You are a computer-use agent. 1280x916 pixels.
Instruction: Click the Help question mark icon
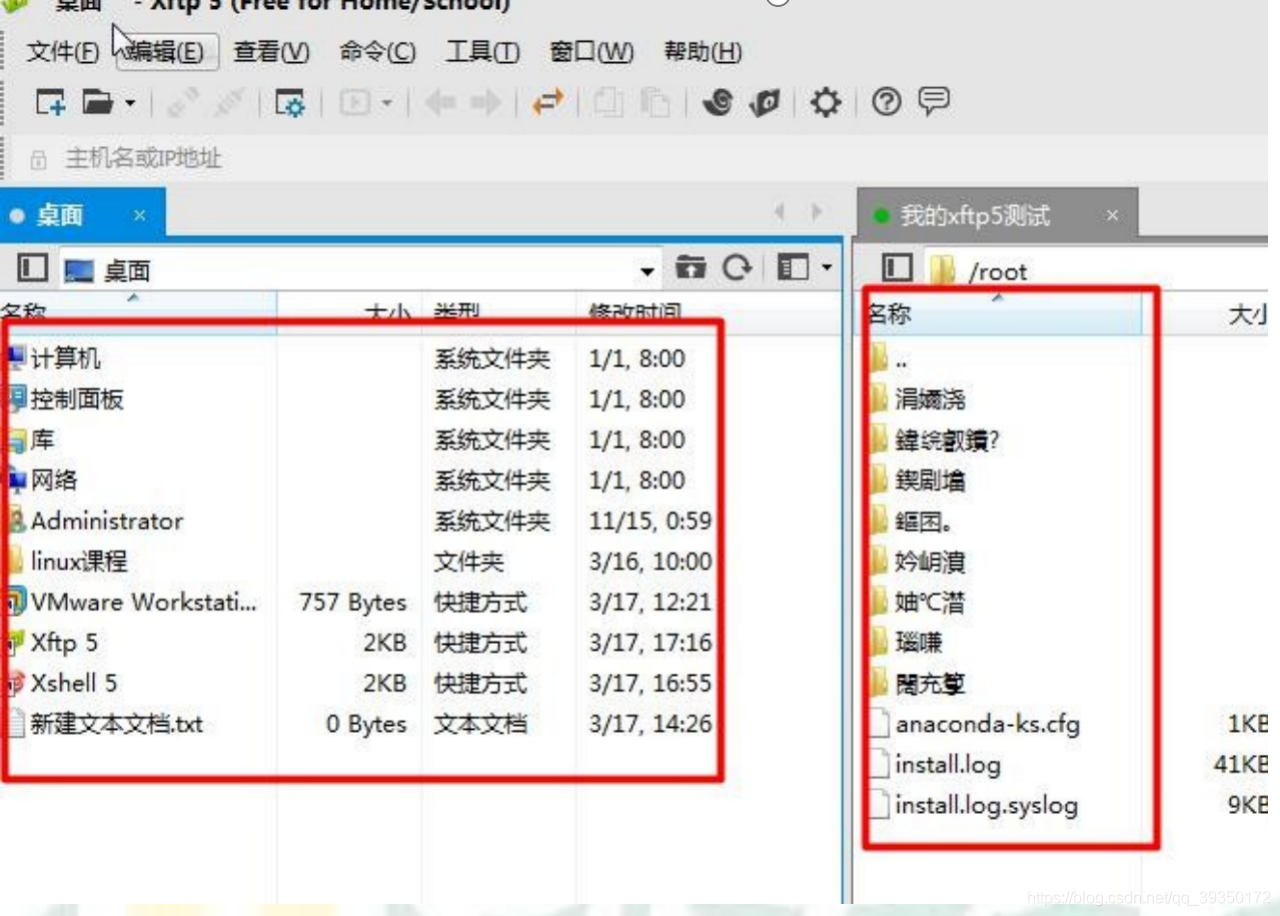[x=886, y=102]
